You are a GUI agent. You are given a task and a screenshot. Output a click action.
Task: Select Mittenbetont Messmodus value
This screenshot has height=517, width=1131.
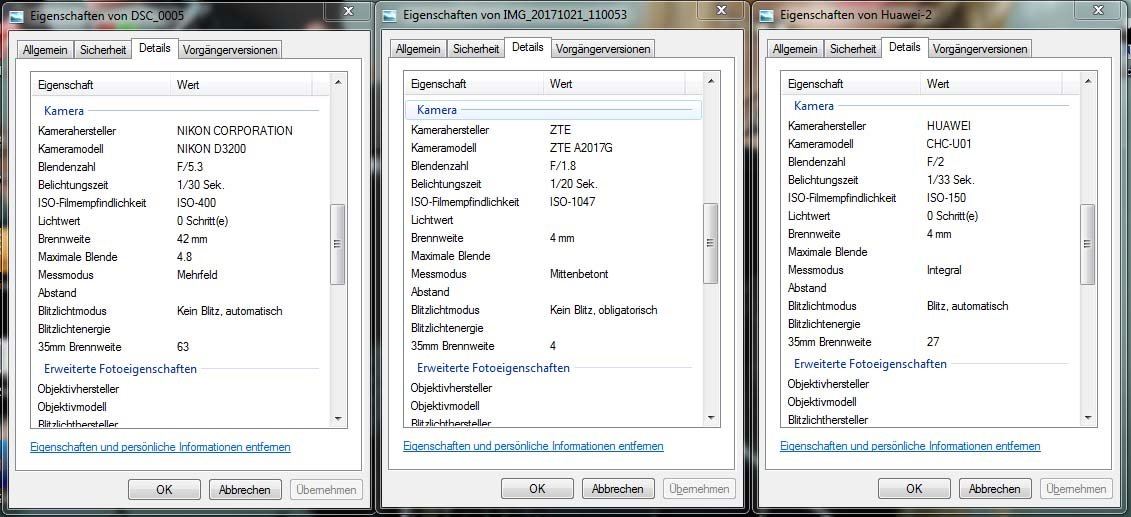tap(578, 274)
